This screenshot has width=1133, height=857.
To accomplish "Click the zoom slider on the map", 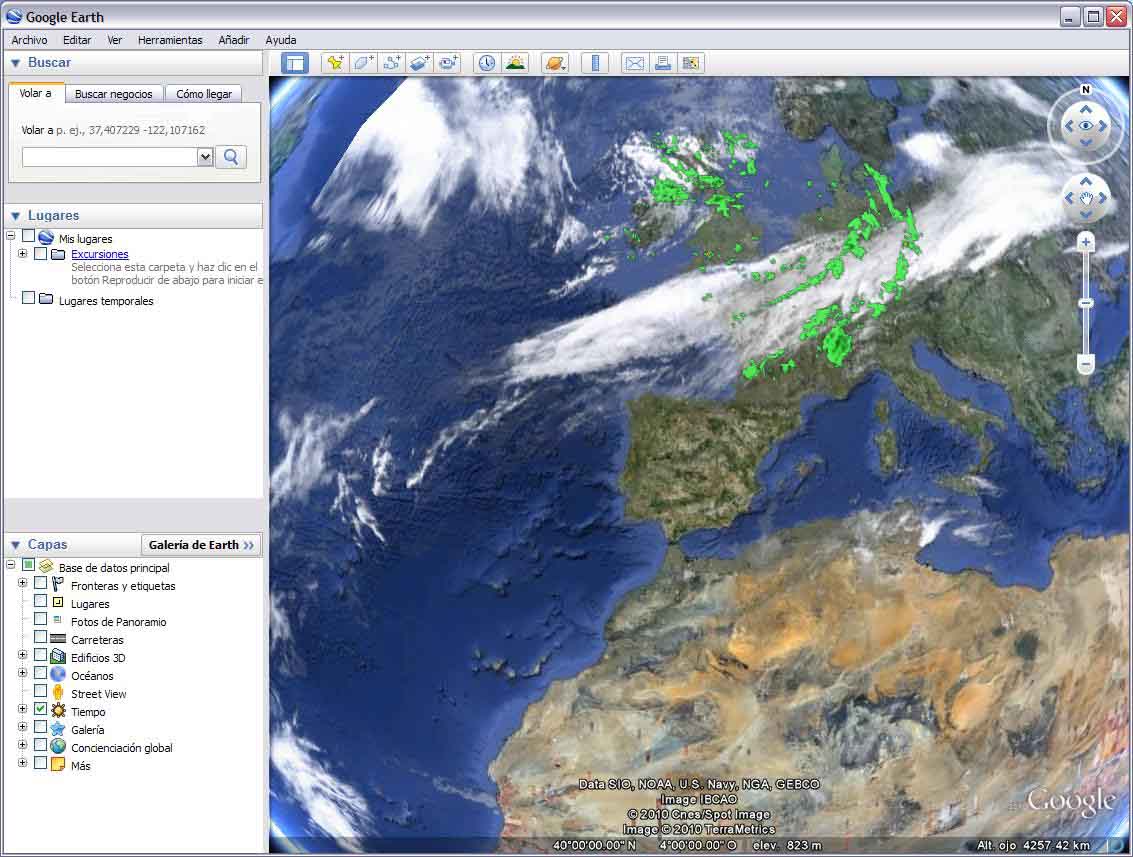I will pos(1086,303).
